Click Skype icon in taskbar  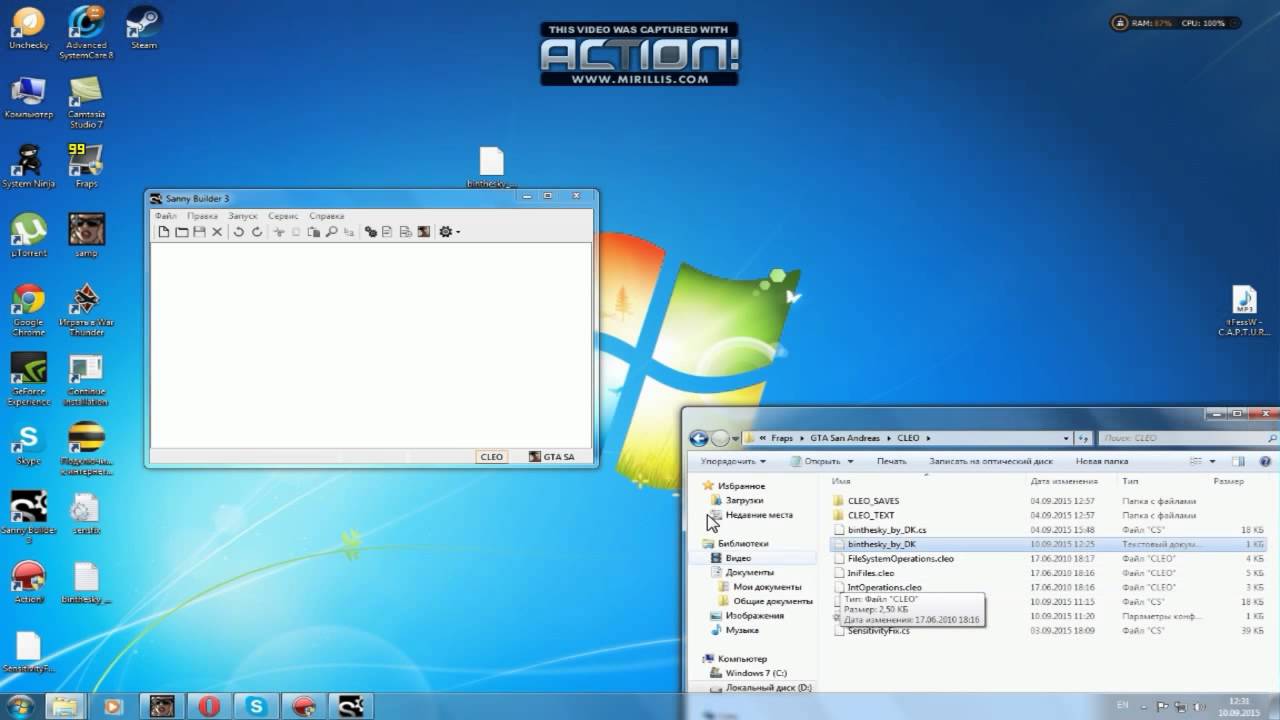pos(257,706)
